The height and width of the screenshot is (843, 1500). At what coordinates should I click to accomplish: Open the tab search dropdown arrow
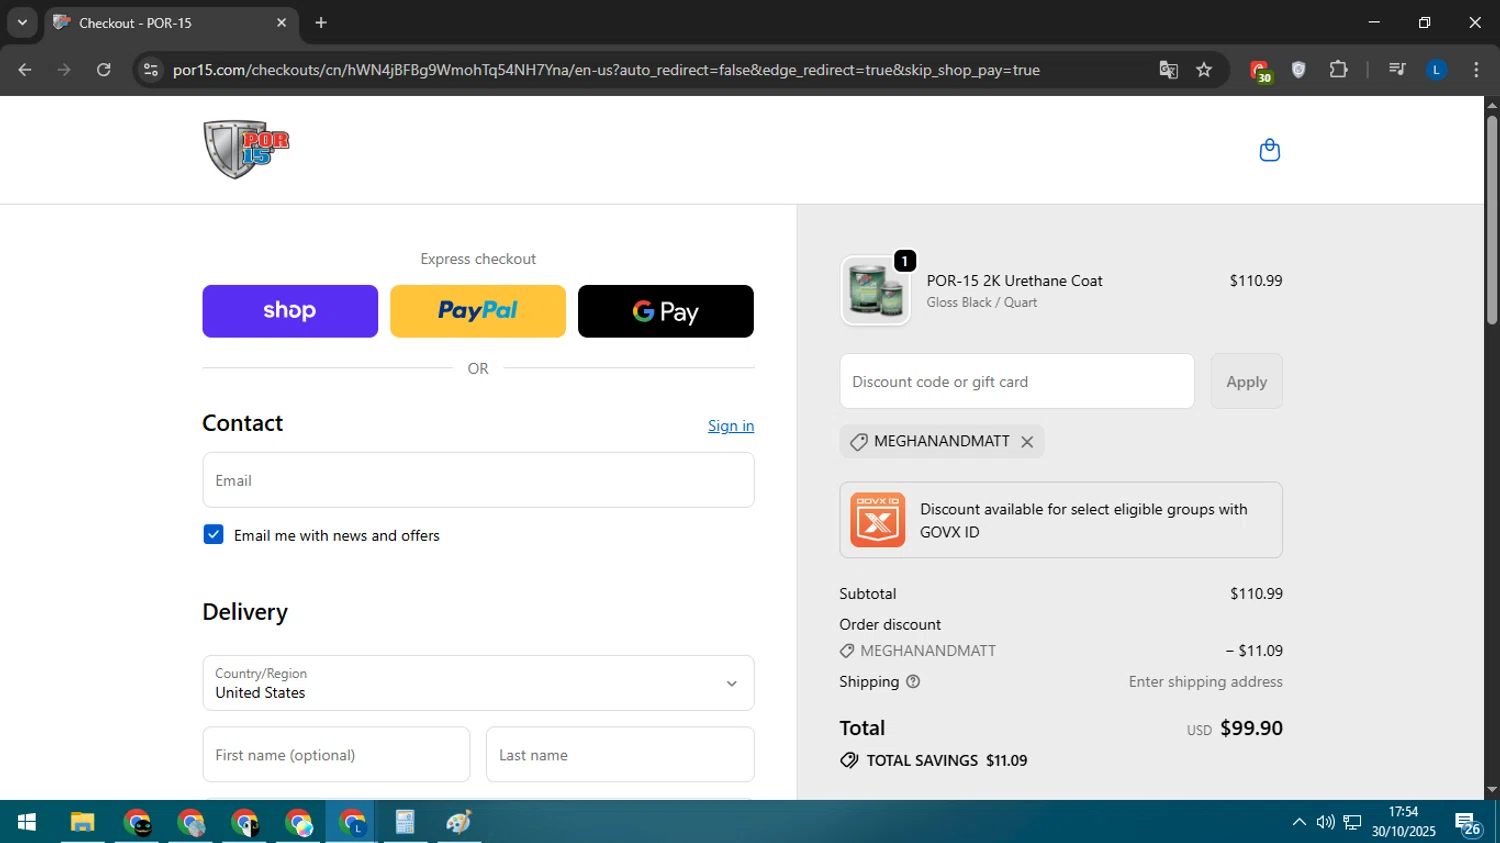point(22,22)
